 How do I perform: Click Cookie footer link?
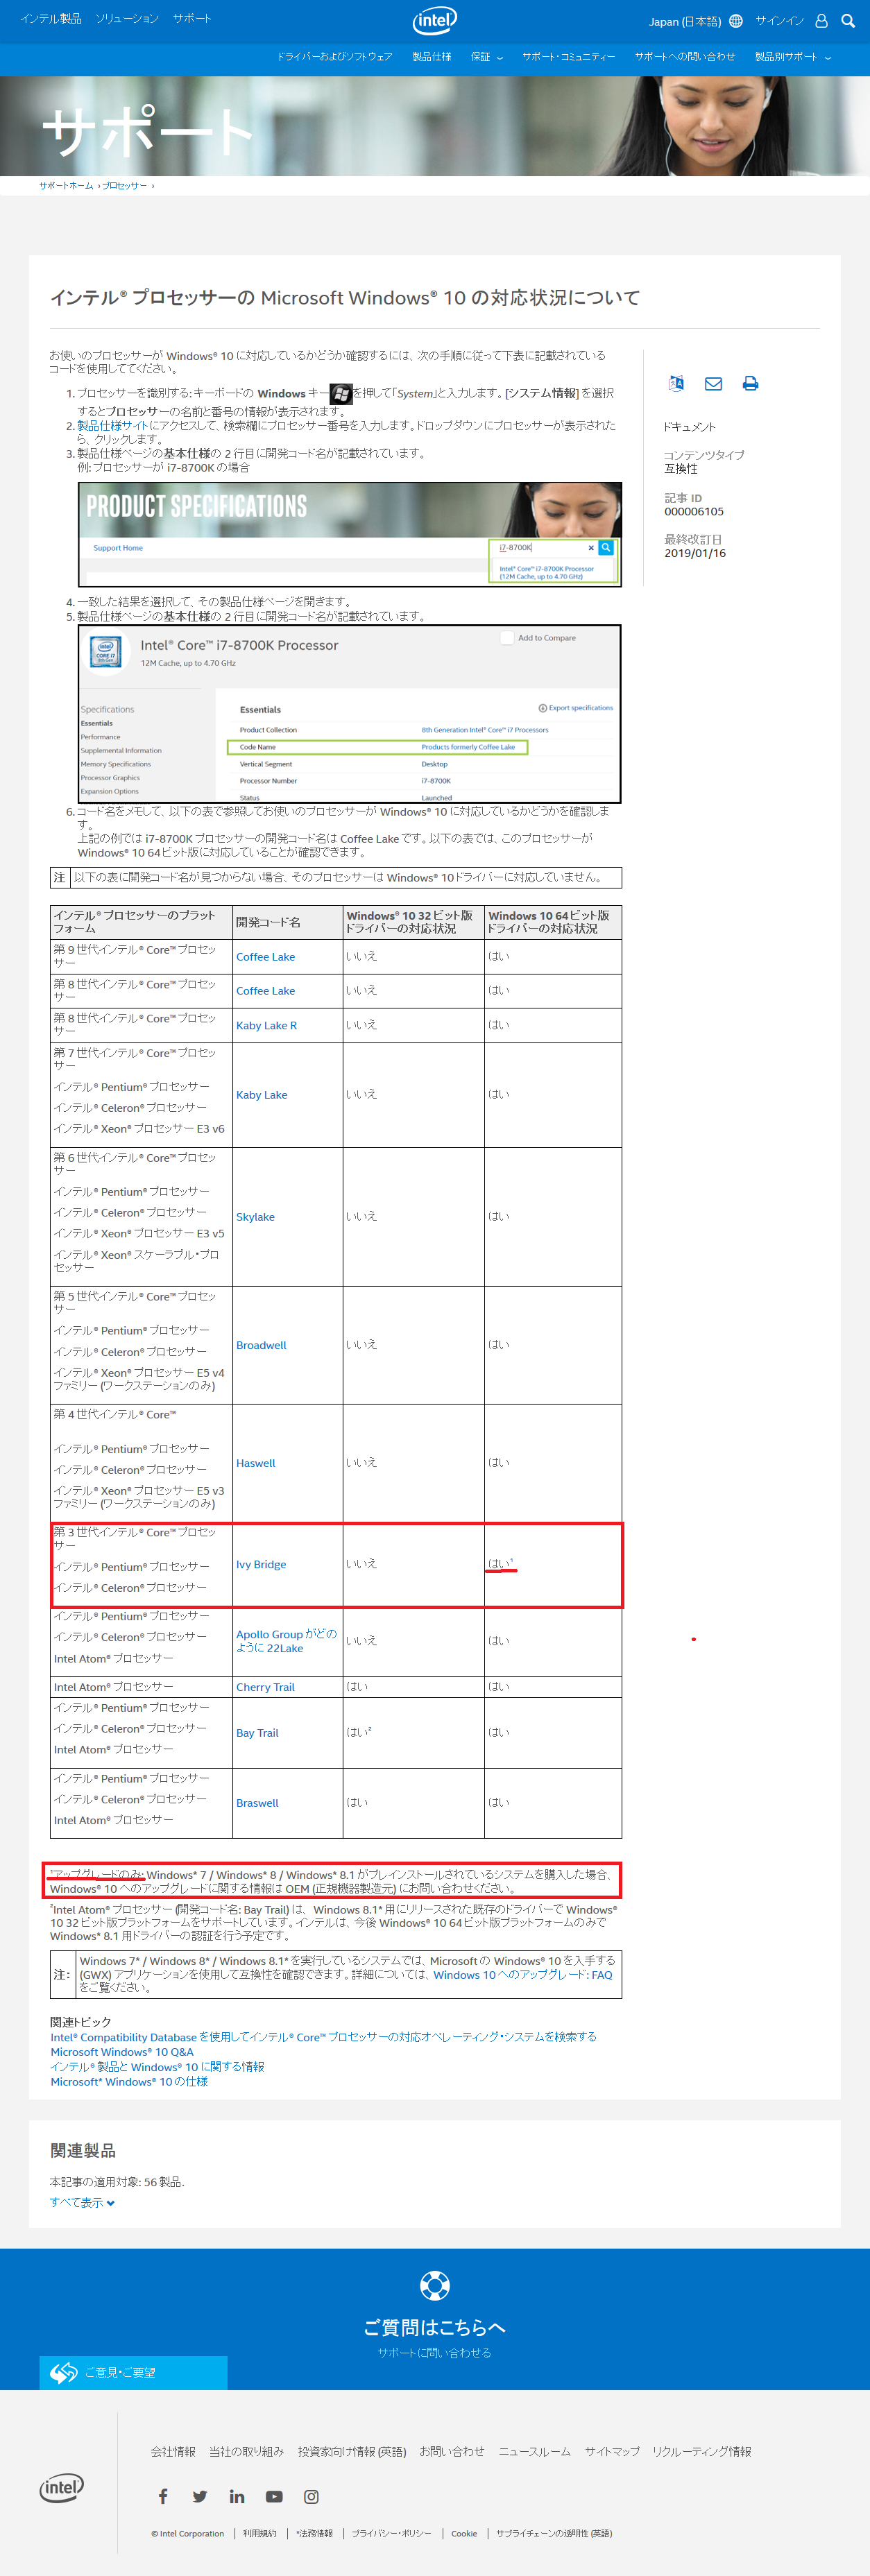[x=464, y=2533]
